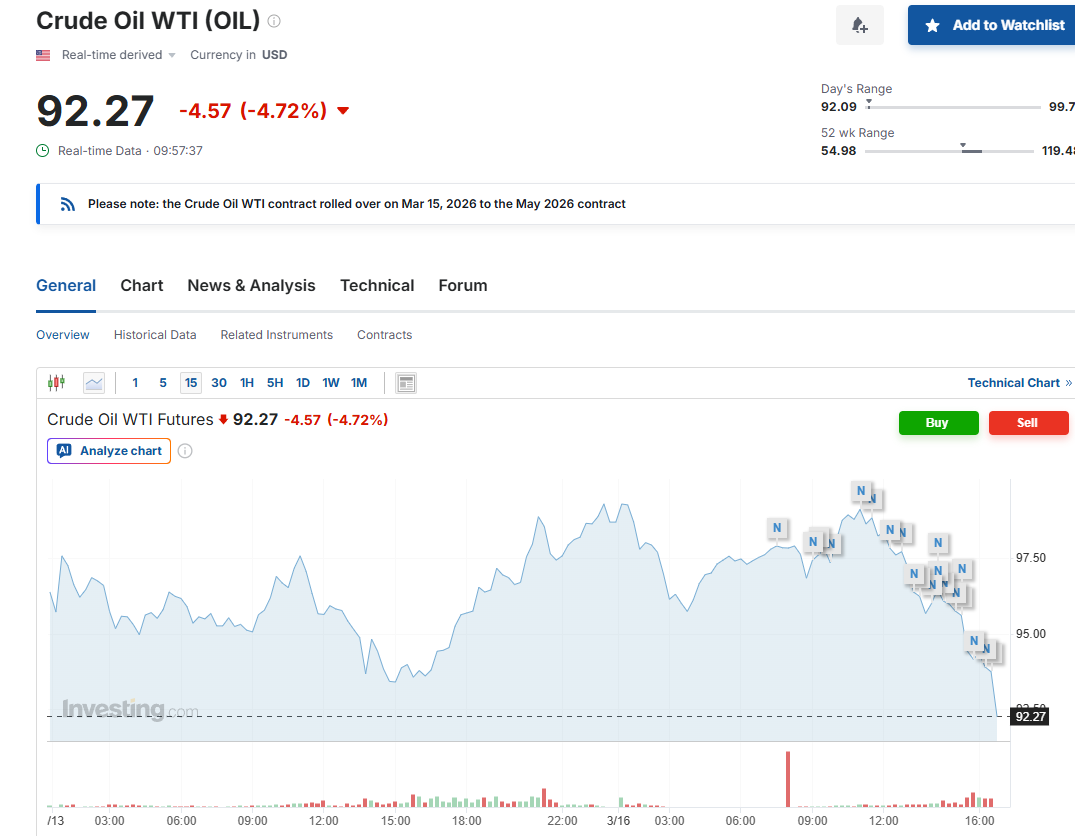The height and width of the screenshot is (836, 1075).
Task: Open the Real-time derived dropdown
Action: click(x=118, y=55)
